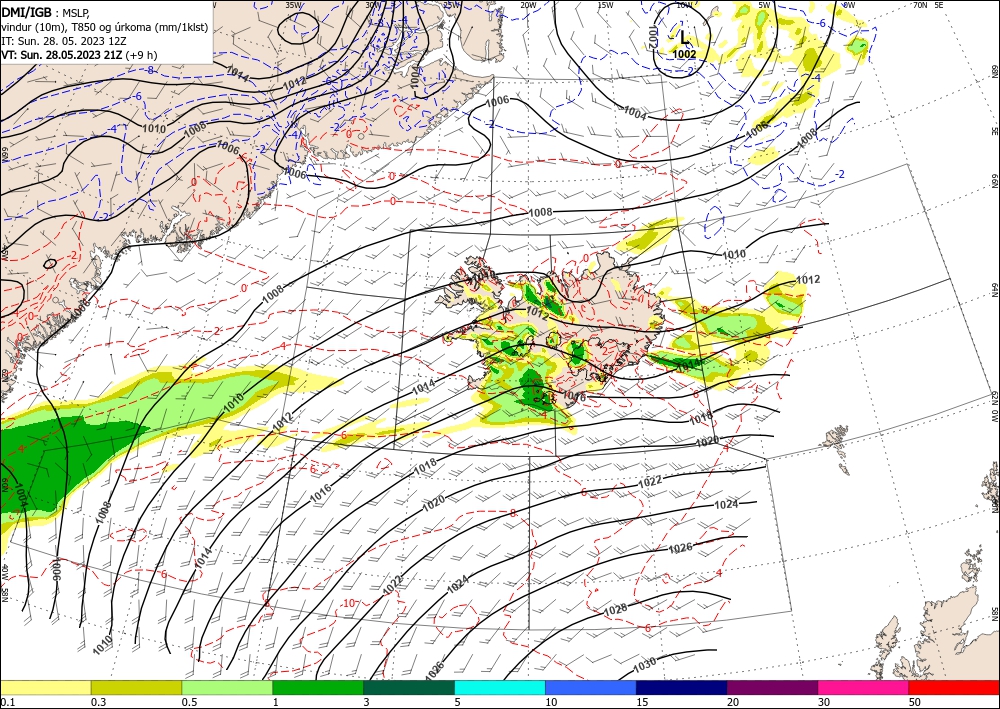Click the pink 30–50 legend swatch
Screen dimensions: 1000x709
(x=864, y=687)
